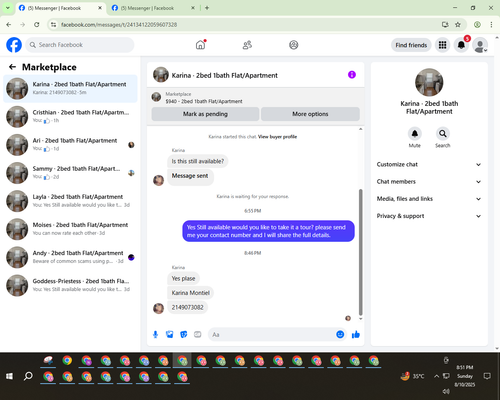
Task: Click the listing thumbnail in the right panel
Action: [429, 82]
